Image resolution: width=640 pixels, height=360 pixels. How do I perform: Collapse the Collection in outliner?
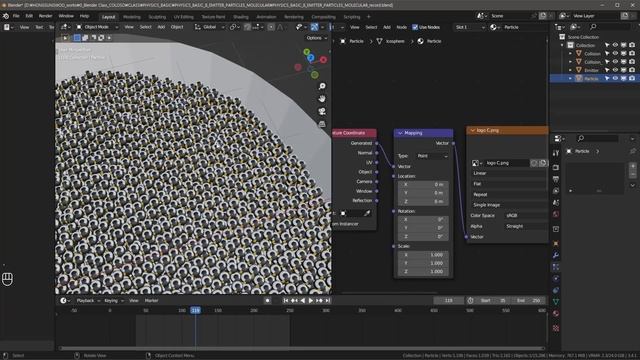562,45
